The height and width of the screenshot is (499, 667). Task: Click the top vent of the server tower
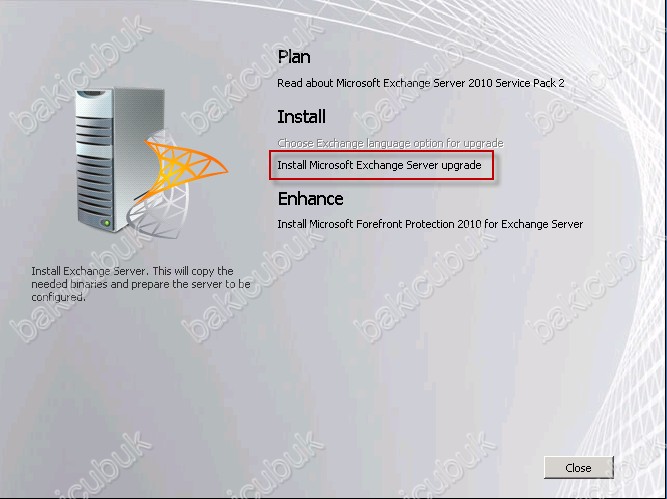91,93
